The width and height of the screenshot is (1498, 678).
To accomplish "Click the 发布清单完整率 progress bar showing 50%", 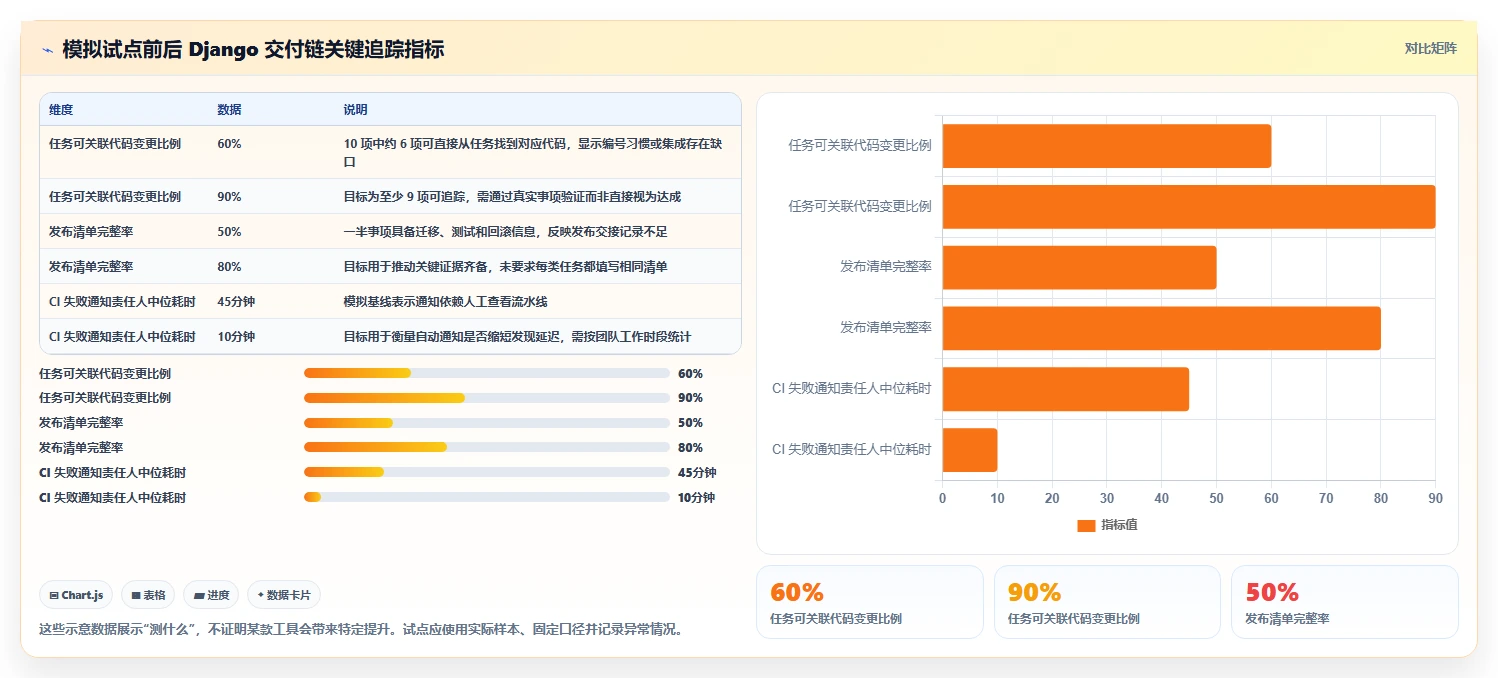I will tap(486, 423).
